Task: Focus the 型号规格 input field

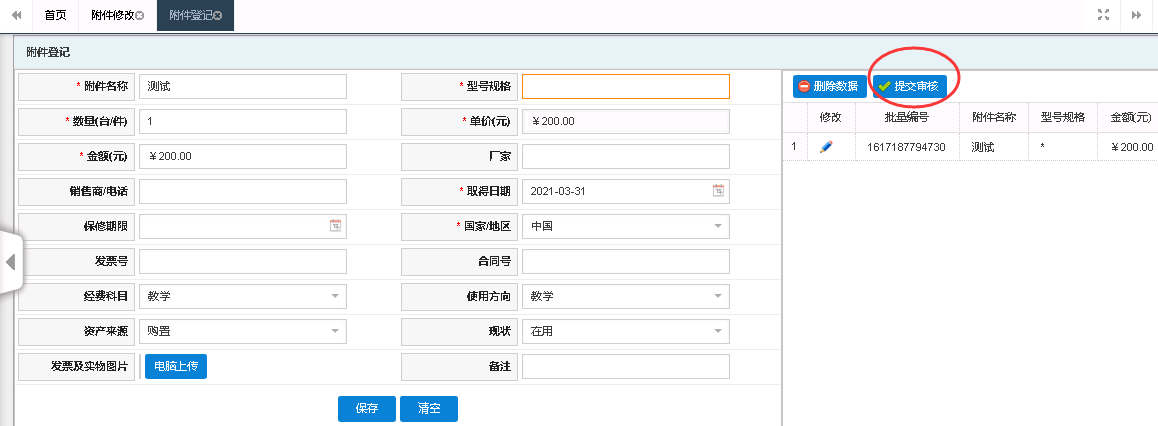Action: pos(625,87)
